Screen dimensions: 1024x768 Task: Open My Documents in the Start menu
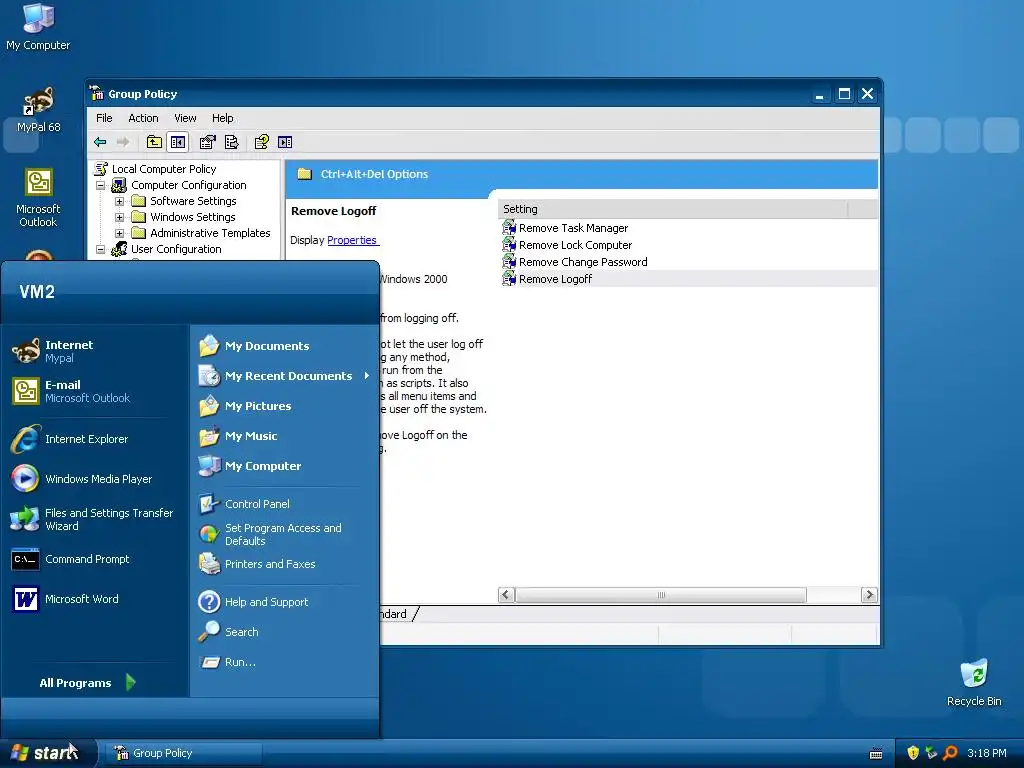[254, 345]
